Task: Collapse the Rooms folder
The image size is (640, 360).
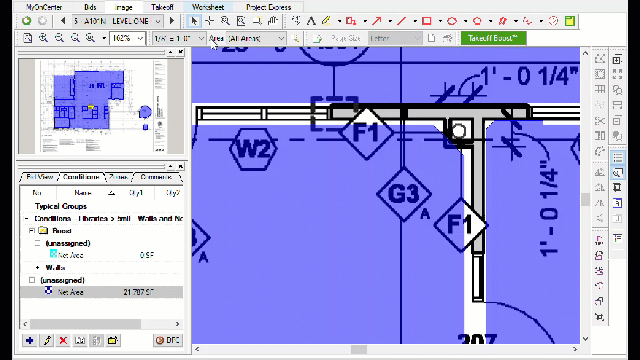Action: (32, 231)
